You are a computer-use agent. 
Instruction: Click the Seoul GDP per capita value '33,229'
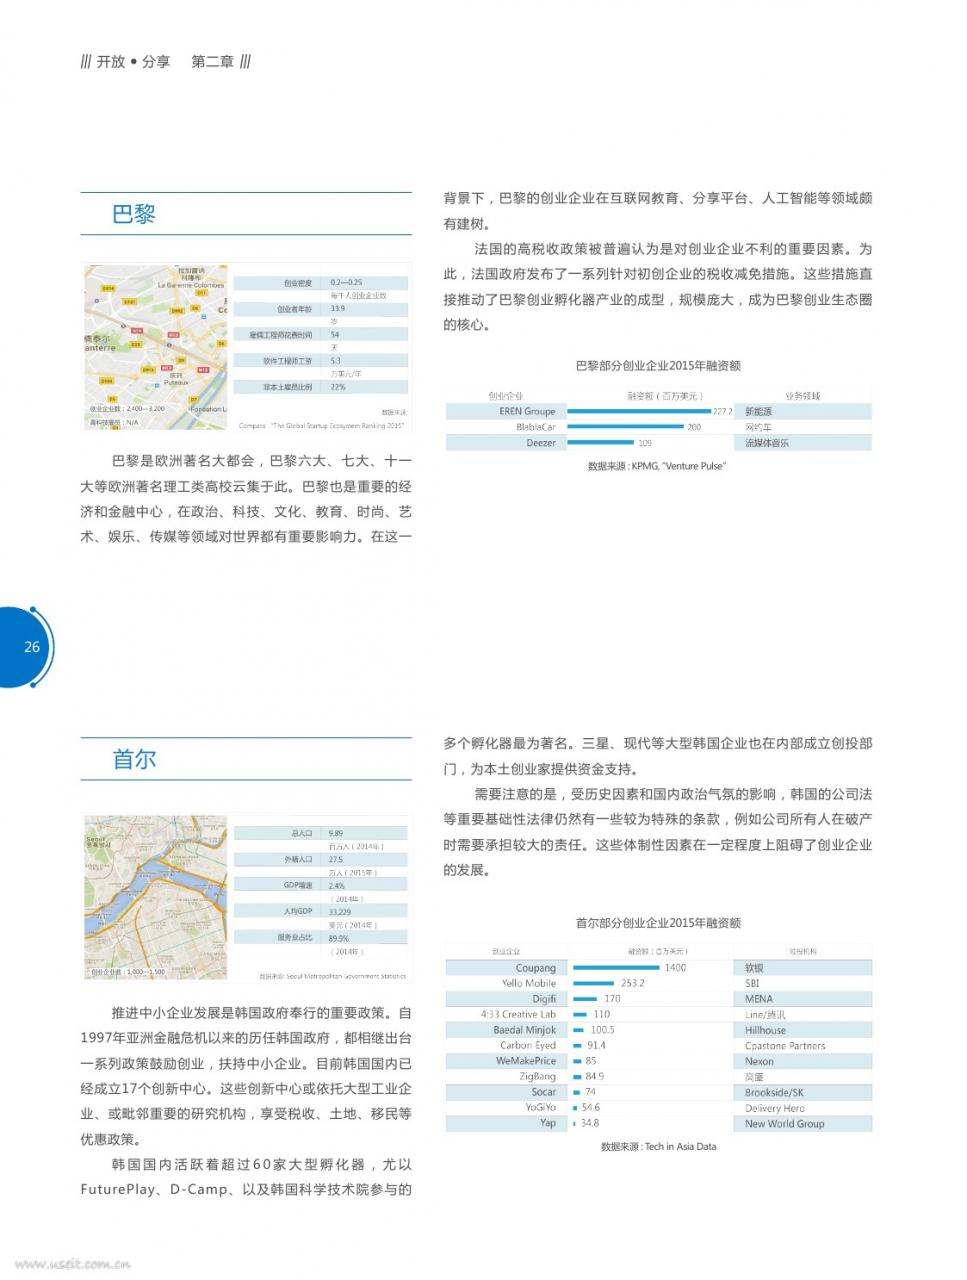click(x=340, y=911)
